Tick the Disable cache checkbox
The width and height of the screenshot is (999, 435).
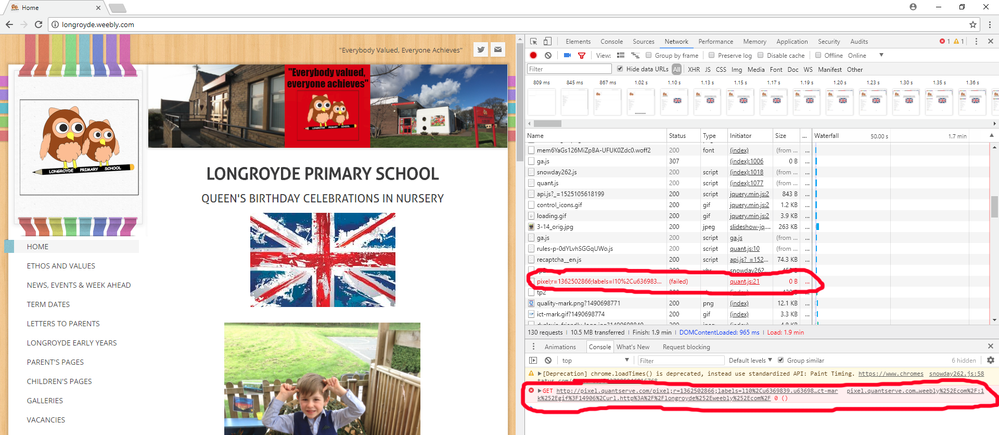pos(761,55)
